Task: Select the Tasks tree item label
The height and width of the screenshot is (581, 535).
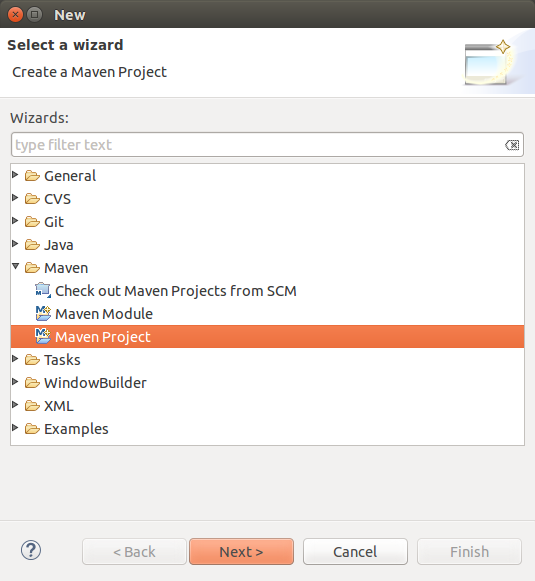Action: coord(62,360)
